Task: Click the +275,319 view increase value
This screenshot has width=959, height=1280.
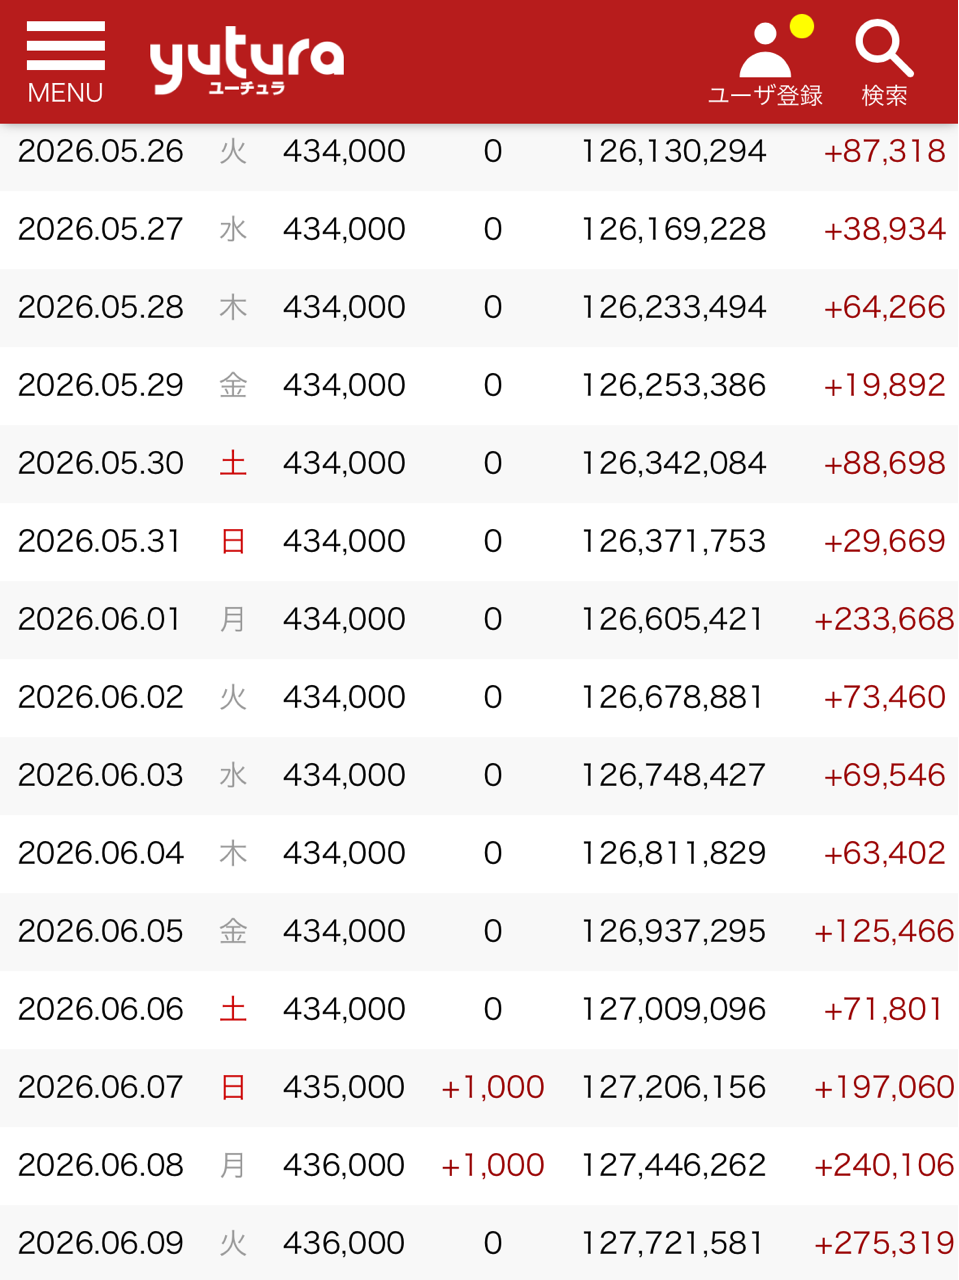Action: tap(884, 1243)
